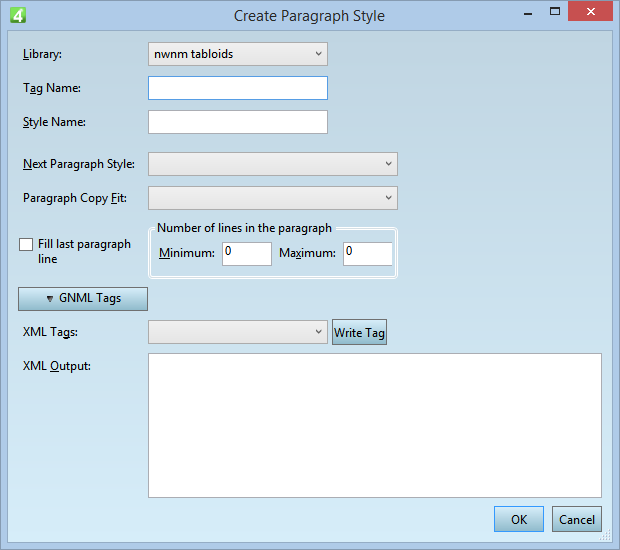Collapse the GNML Tags section button
Screen dimensions: 620x550
click(x=83, y=299)
